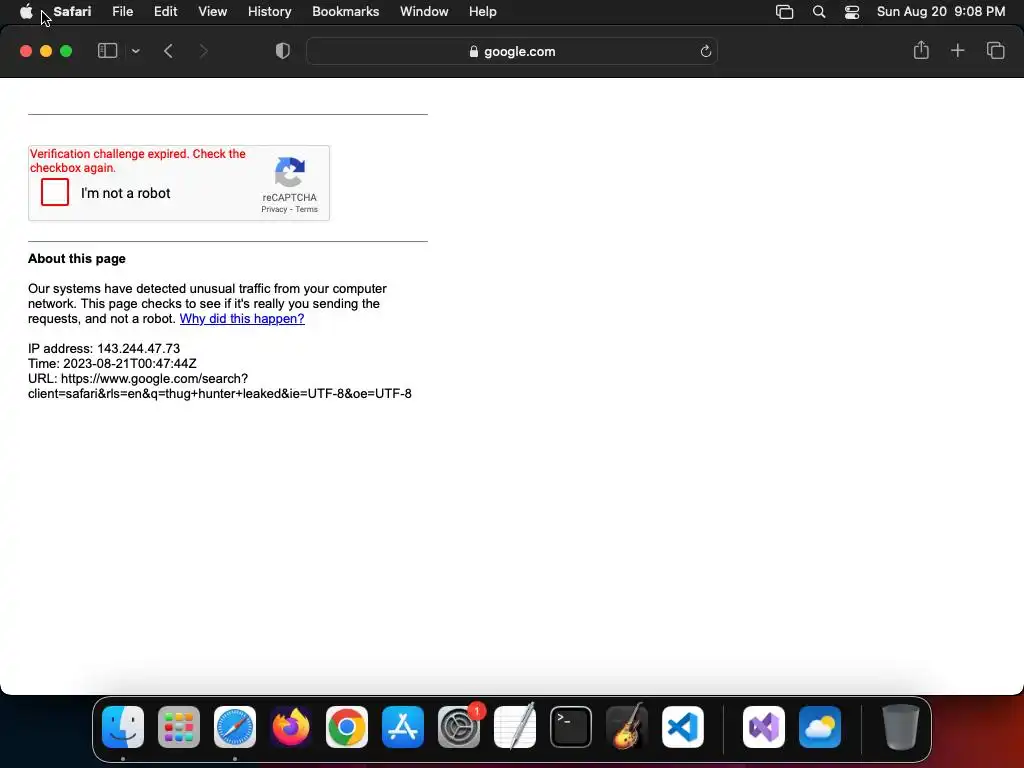This screenshot has width=1024, height=768.
Task: Open the History menu
Action: tap(269, 12)
